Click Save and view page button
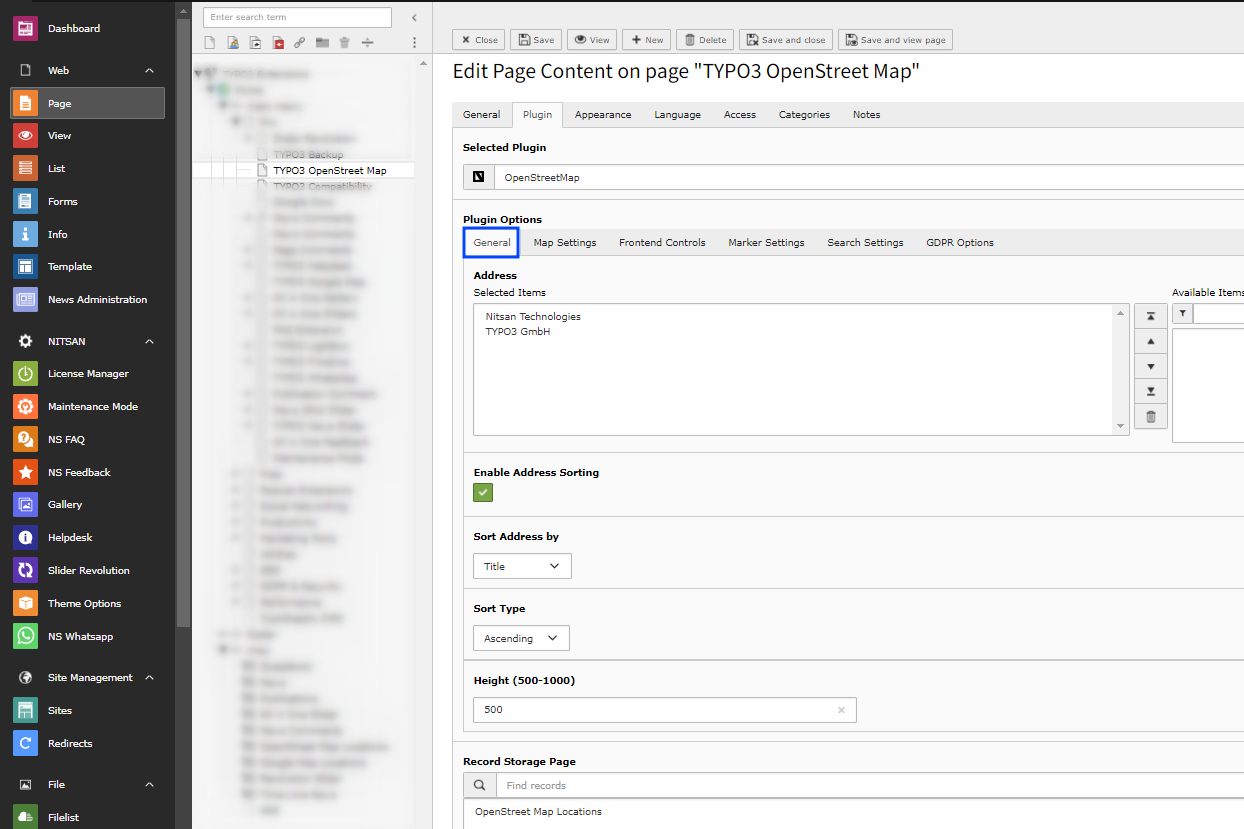This screenshot has width=1244, height=829. tap(895, 40)
